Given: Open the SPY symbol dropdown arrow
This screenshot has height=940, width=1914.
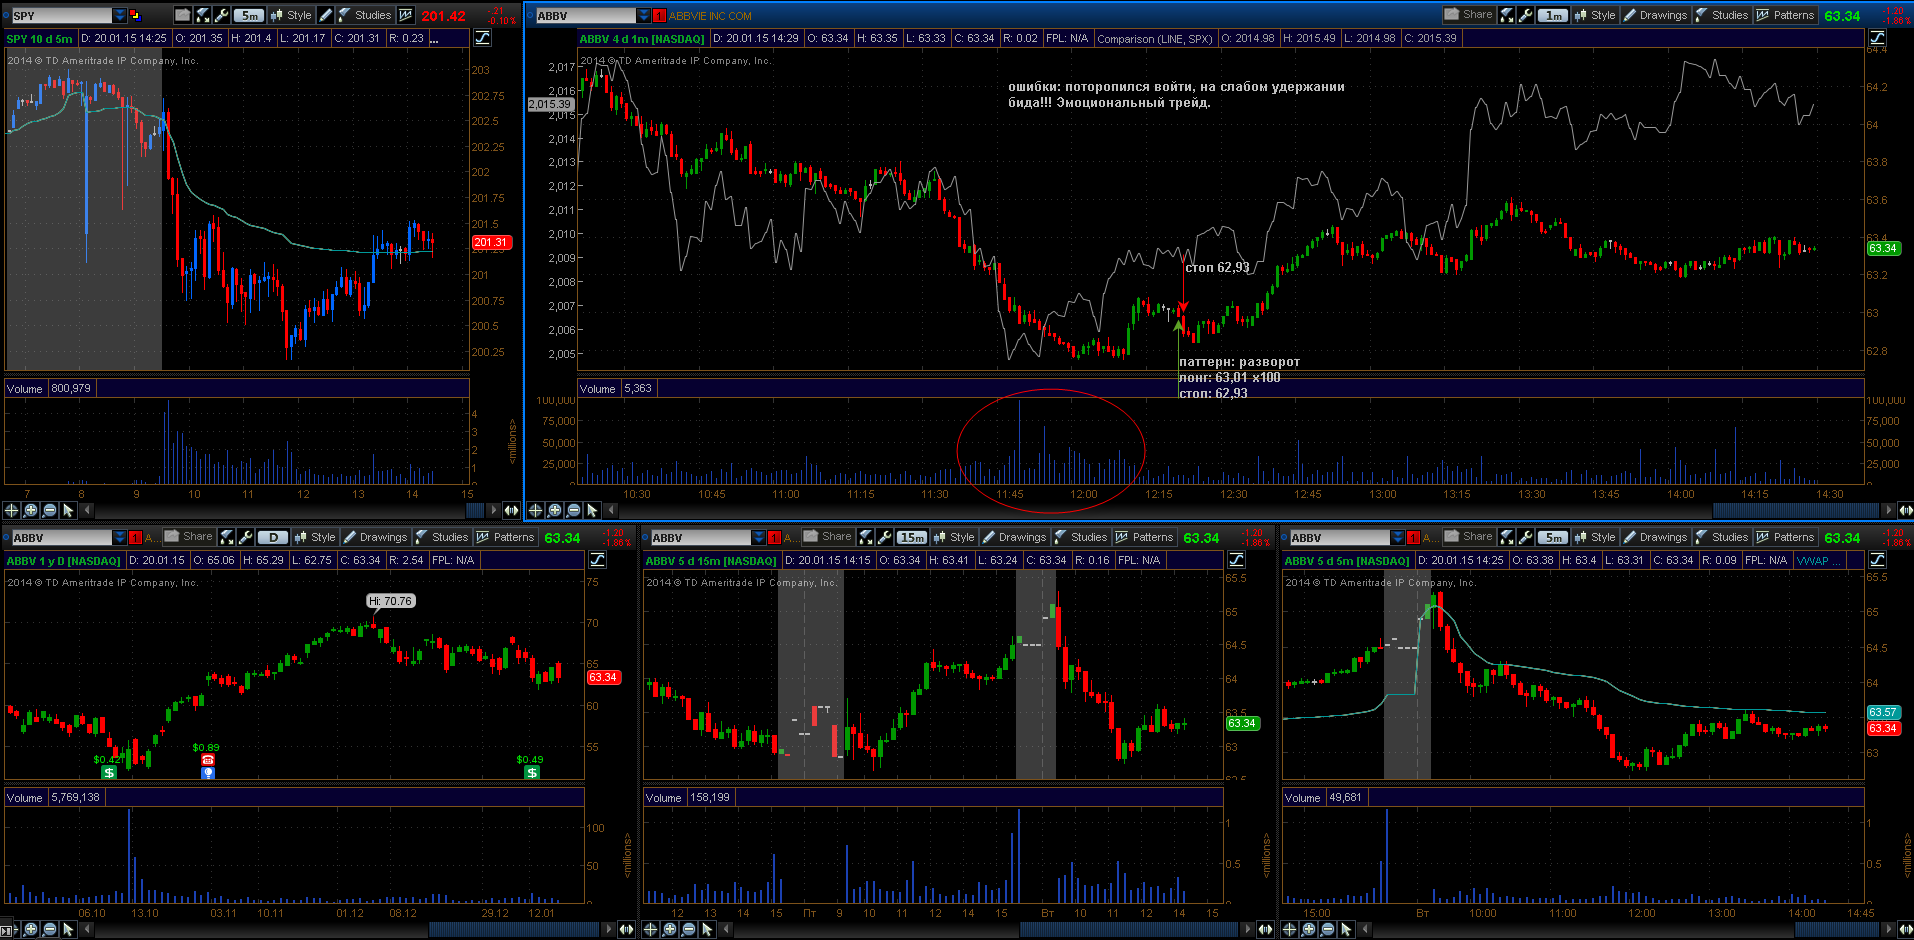Looking at the screenshot, I should [120, 15].
